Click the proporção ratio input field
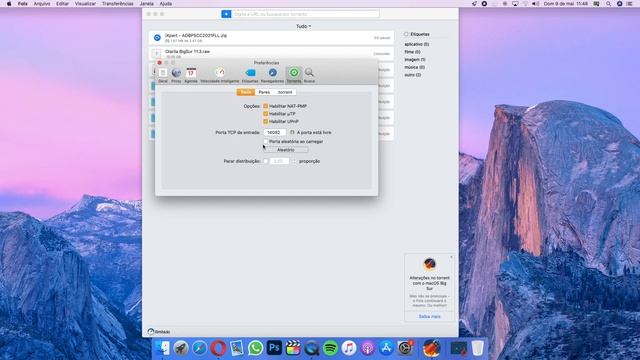Viewport: 640px width, 360px height. coord(279,161)
